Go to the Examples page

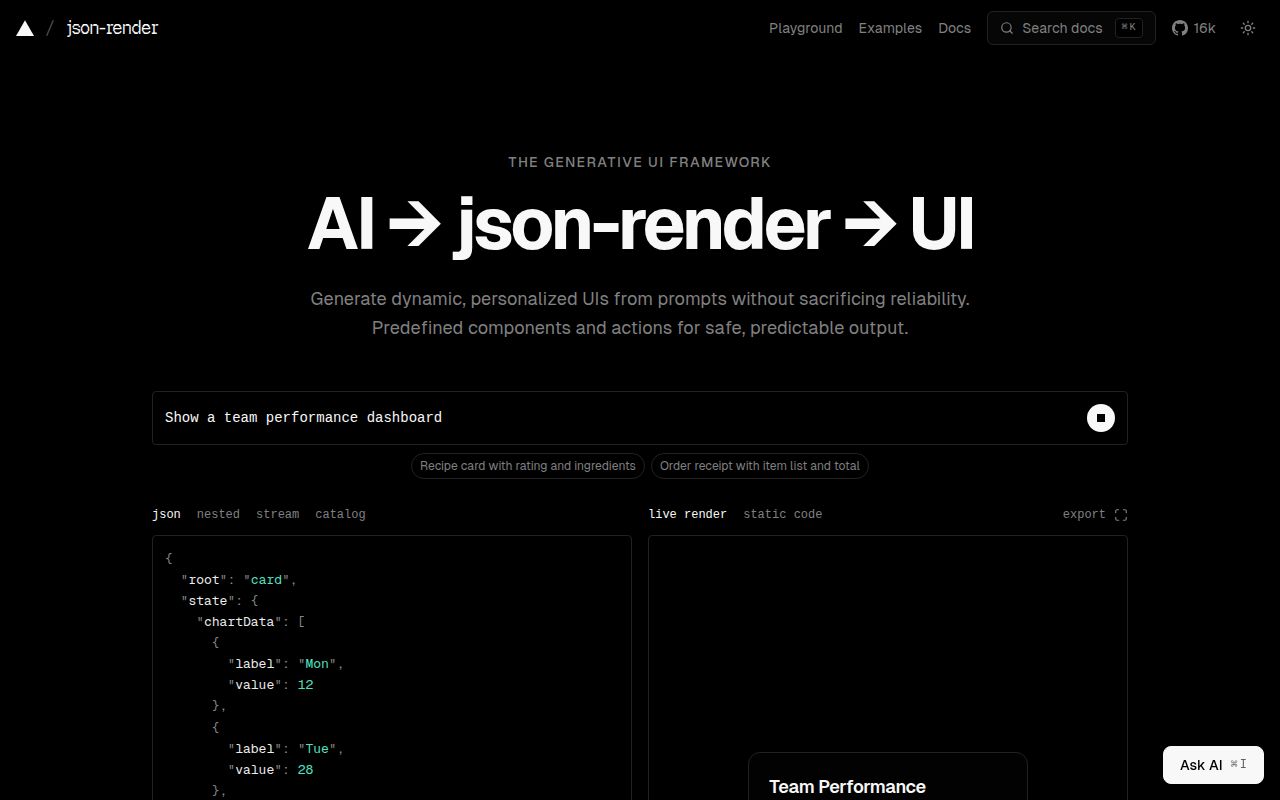point(890,28)
